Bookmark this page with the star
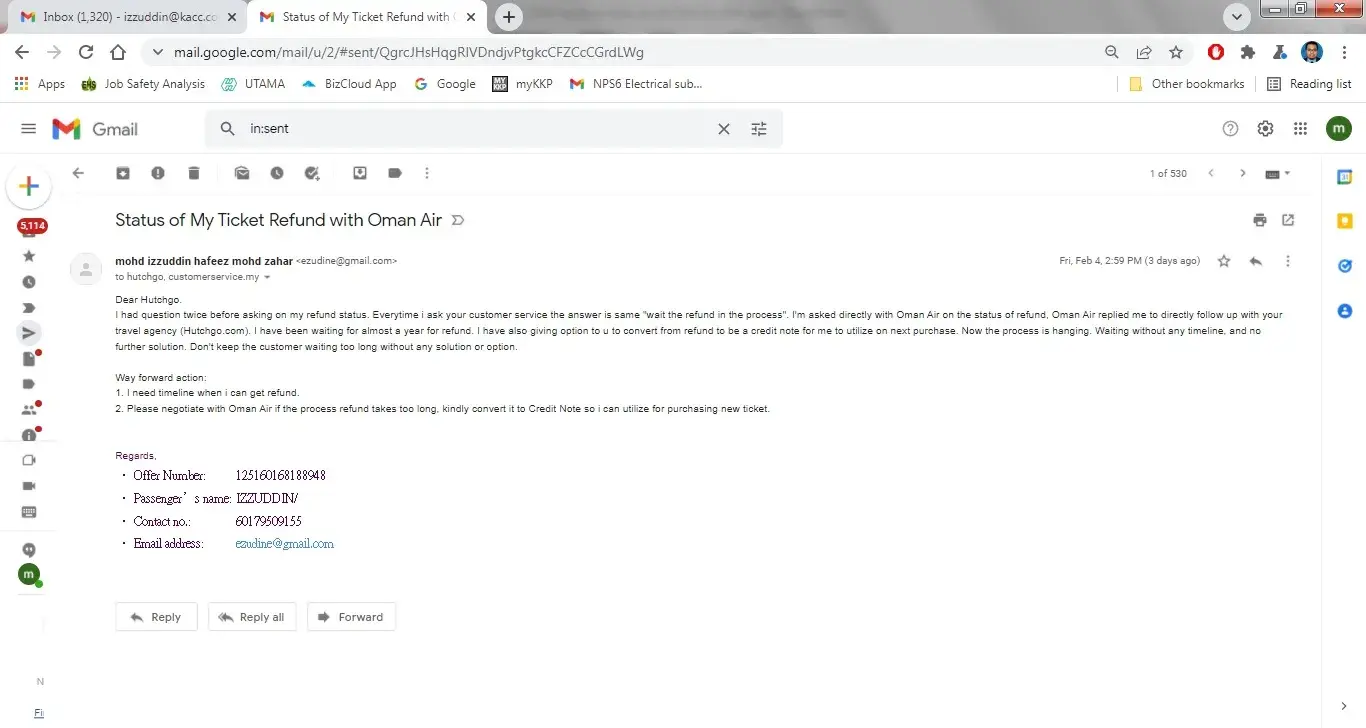This screenshot has width=1366, height=728. [x=1176, y=52]
